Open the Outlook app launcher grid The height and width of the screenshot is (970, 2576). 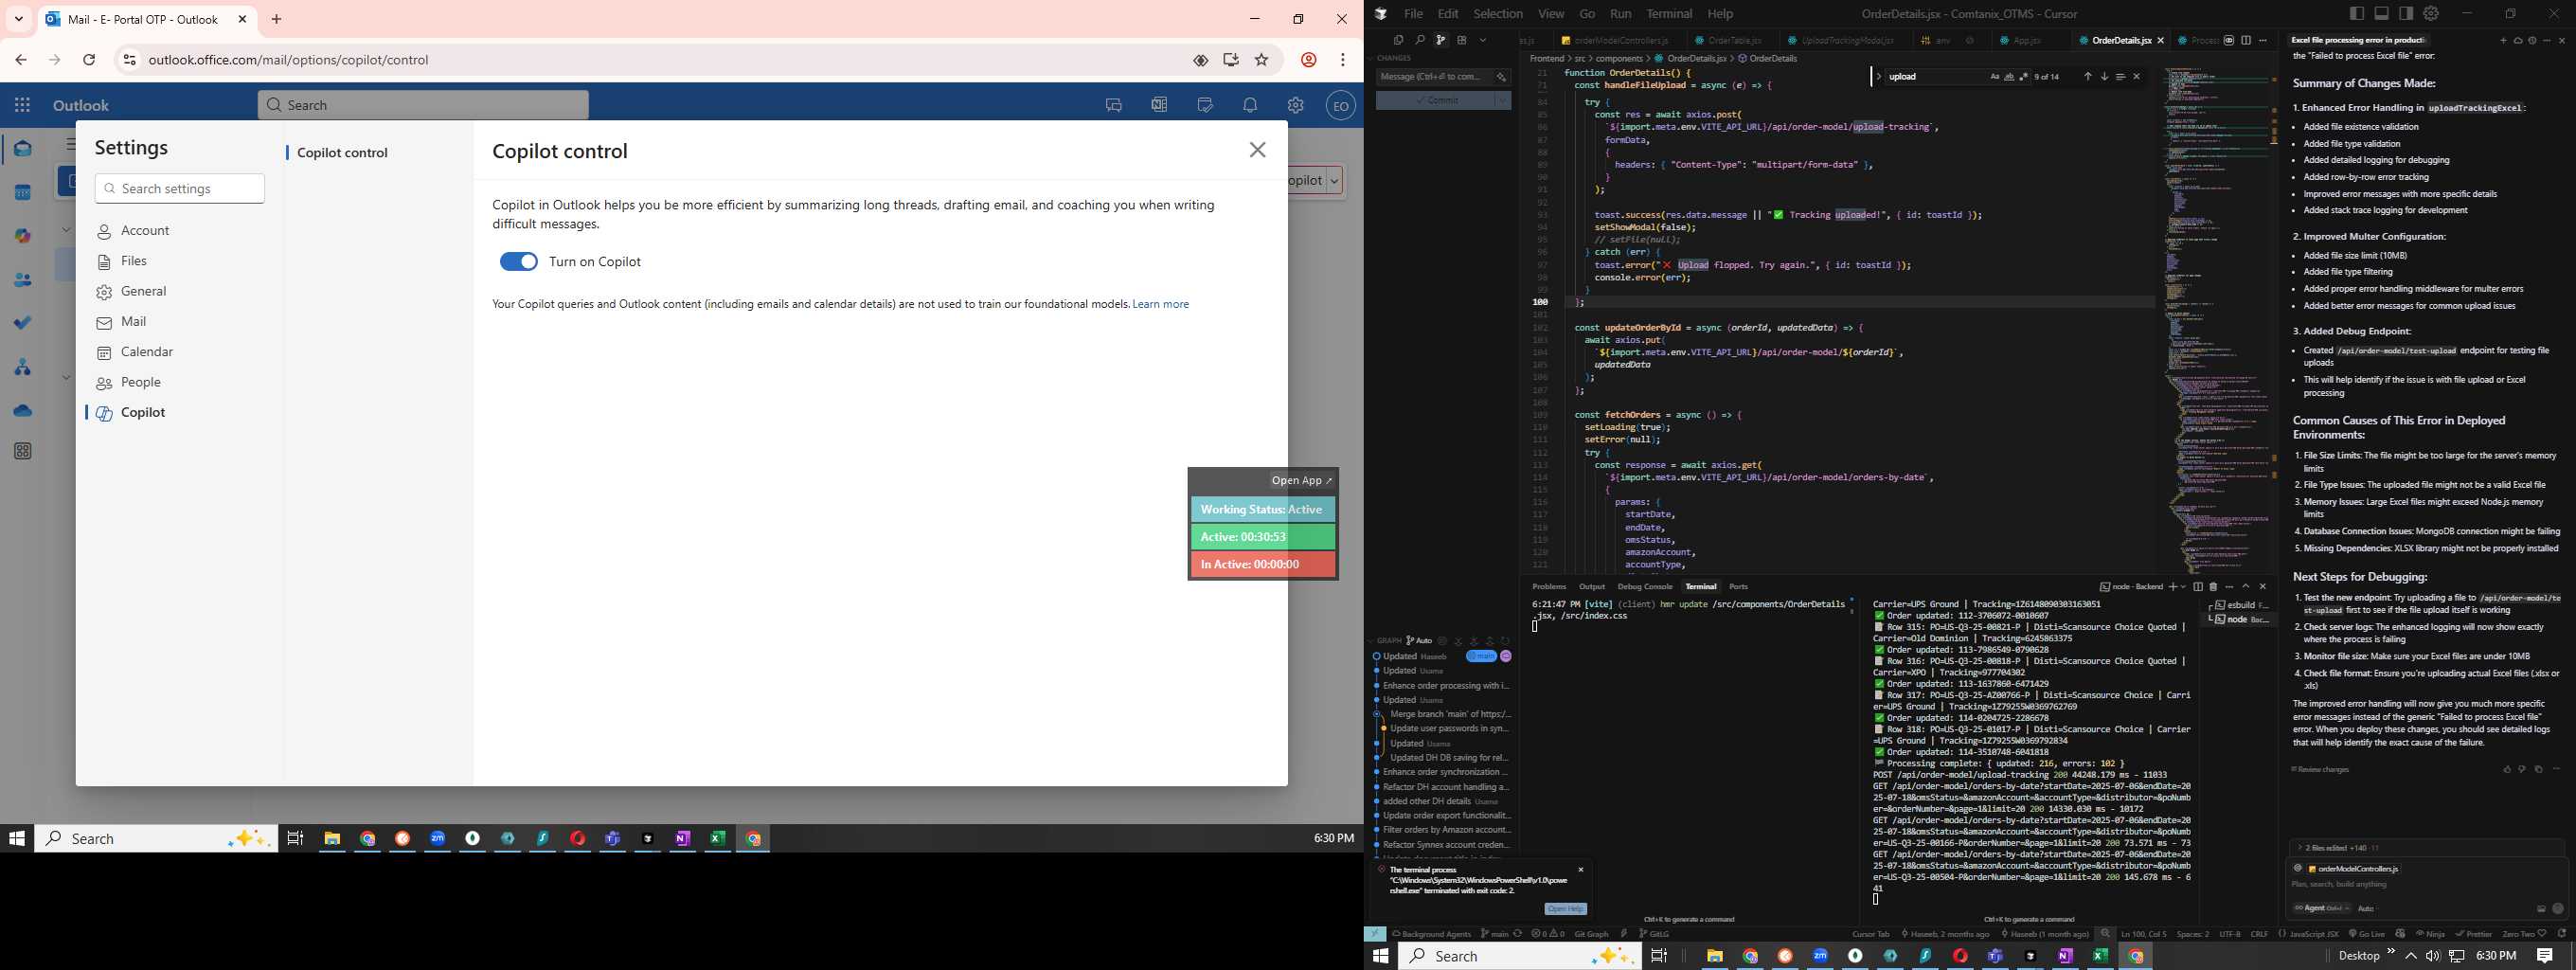pos(22,105)
